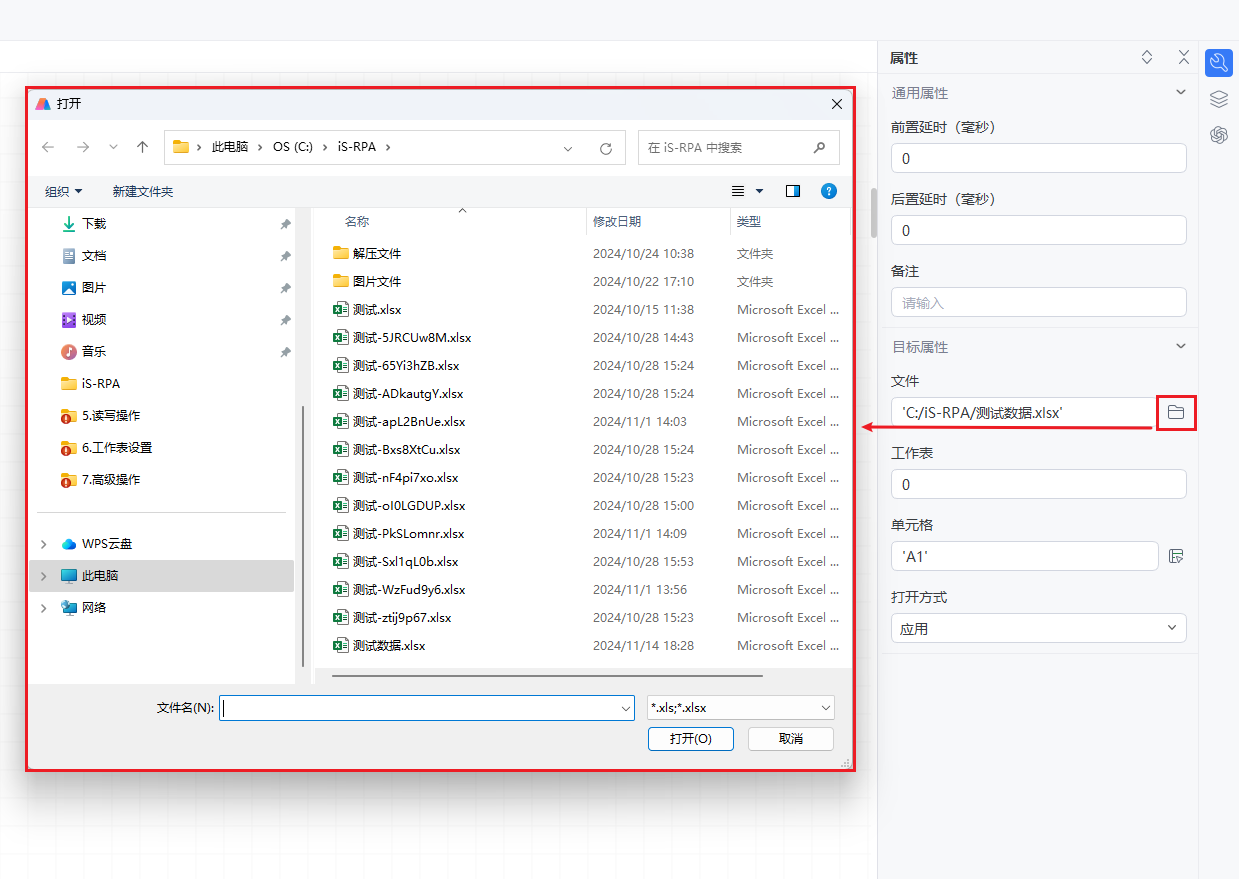Open the properties wrench icon in right sidebar
The image size is (1239, 879).
[1218, 63]
